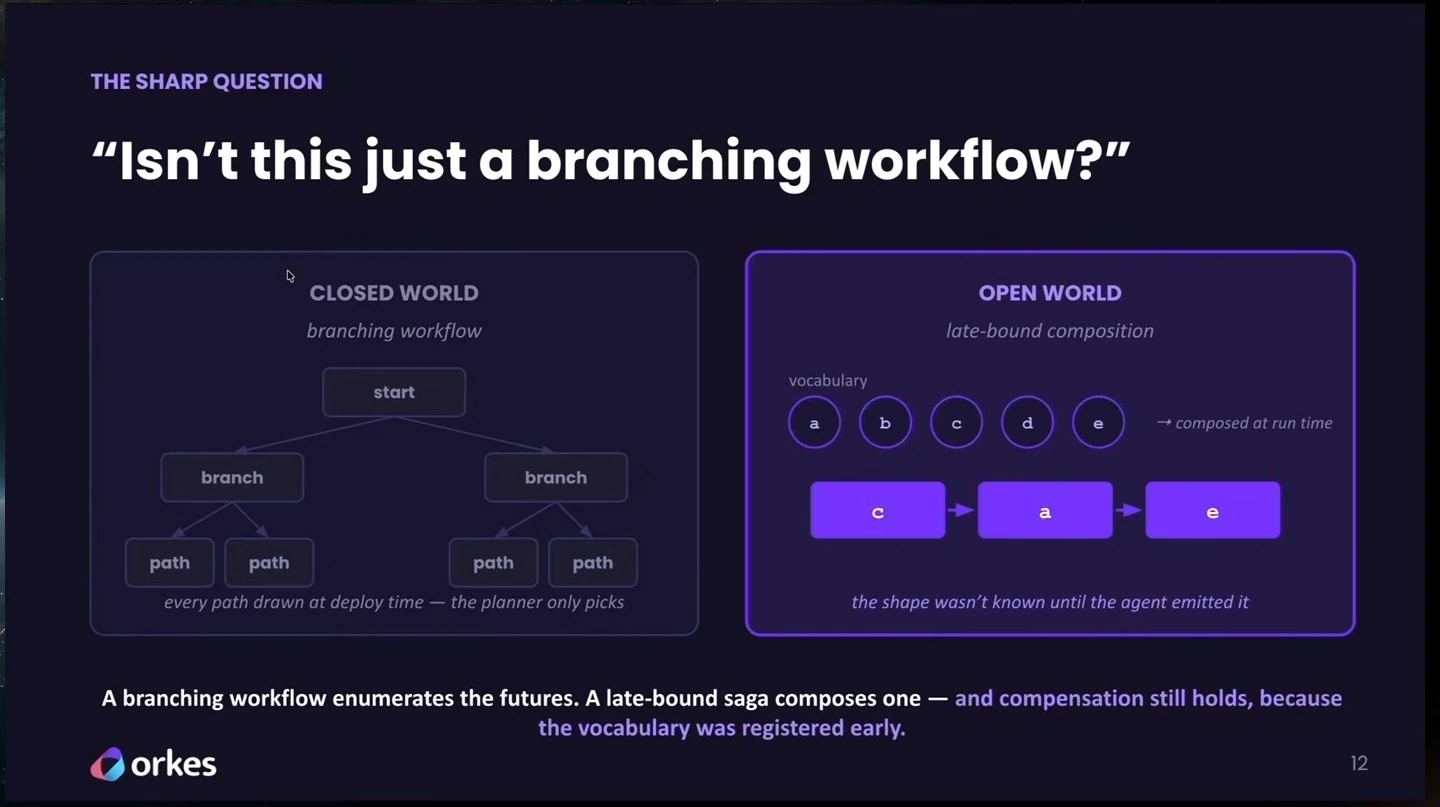Viewport: 1440px width, 807px height.
Task: Click "the vocabulary was registered early." text
Action: [722, 727]
